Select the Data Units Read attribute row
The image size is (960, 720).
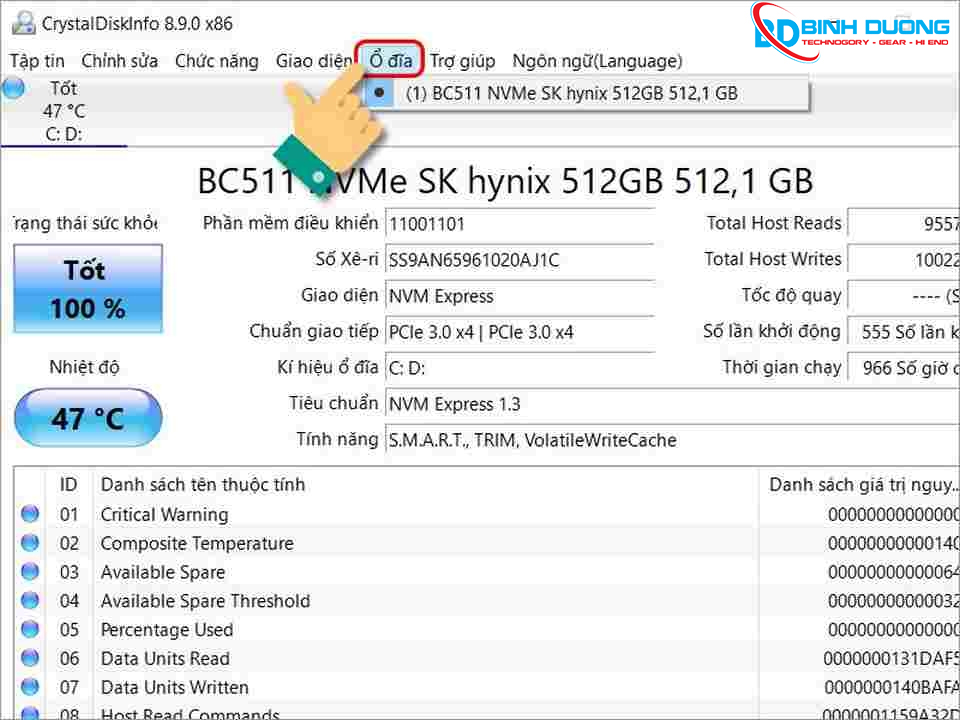[x=487, y=658]
